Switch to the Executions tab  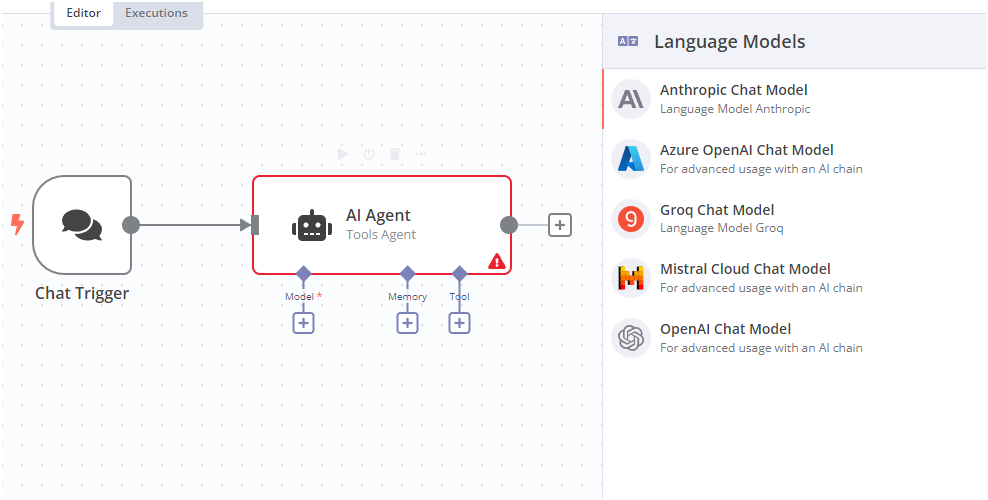pos(156,13)
